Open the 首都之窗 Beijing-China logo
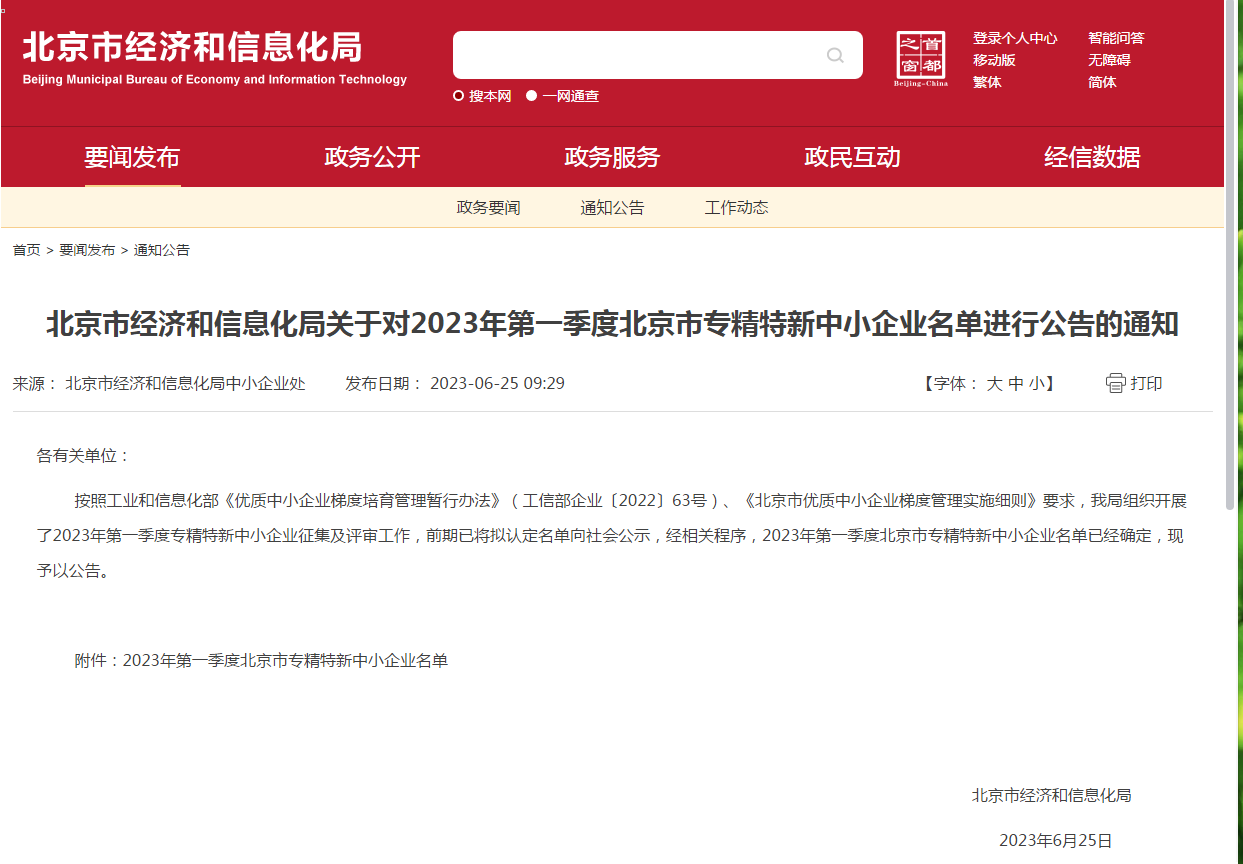The width and height of the screenshot is (1243, 864). 921,59
